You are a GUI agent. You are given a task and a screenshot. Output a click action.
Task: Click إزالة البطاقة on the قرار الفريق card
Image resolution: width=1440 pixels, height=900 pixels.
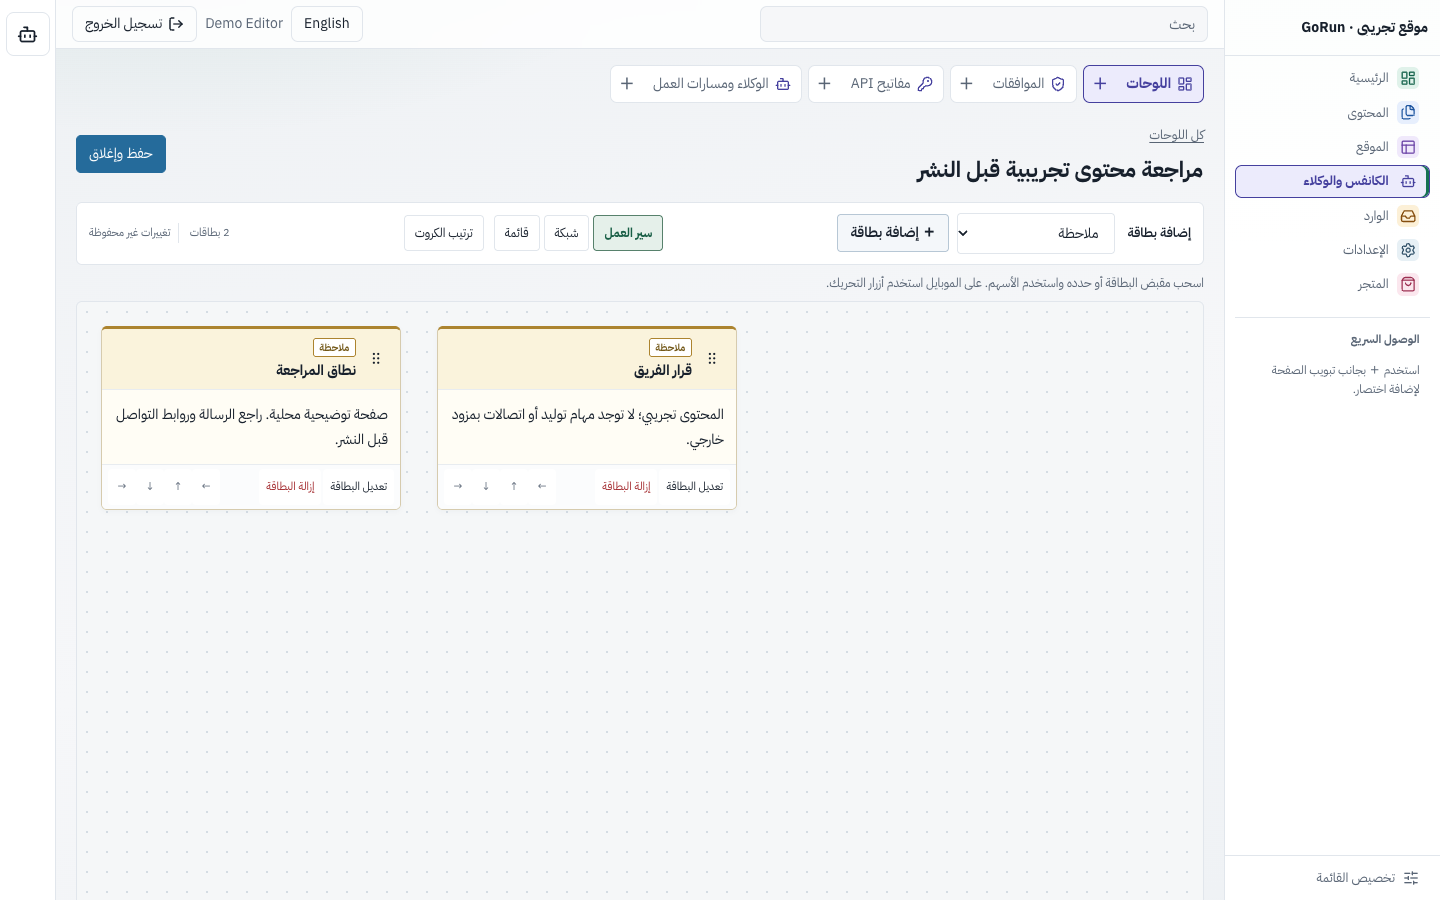pos(626,486)
